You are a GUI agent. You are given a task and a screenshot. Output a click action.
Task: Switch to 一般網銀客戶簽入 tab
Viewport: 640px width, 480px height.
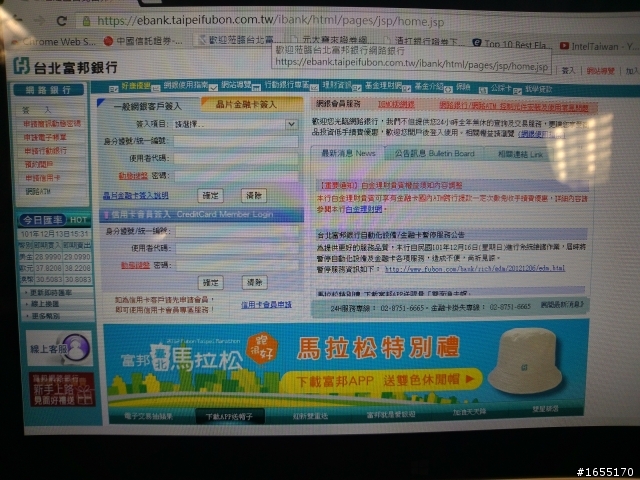click(x=147, y=106)
